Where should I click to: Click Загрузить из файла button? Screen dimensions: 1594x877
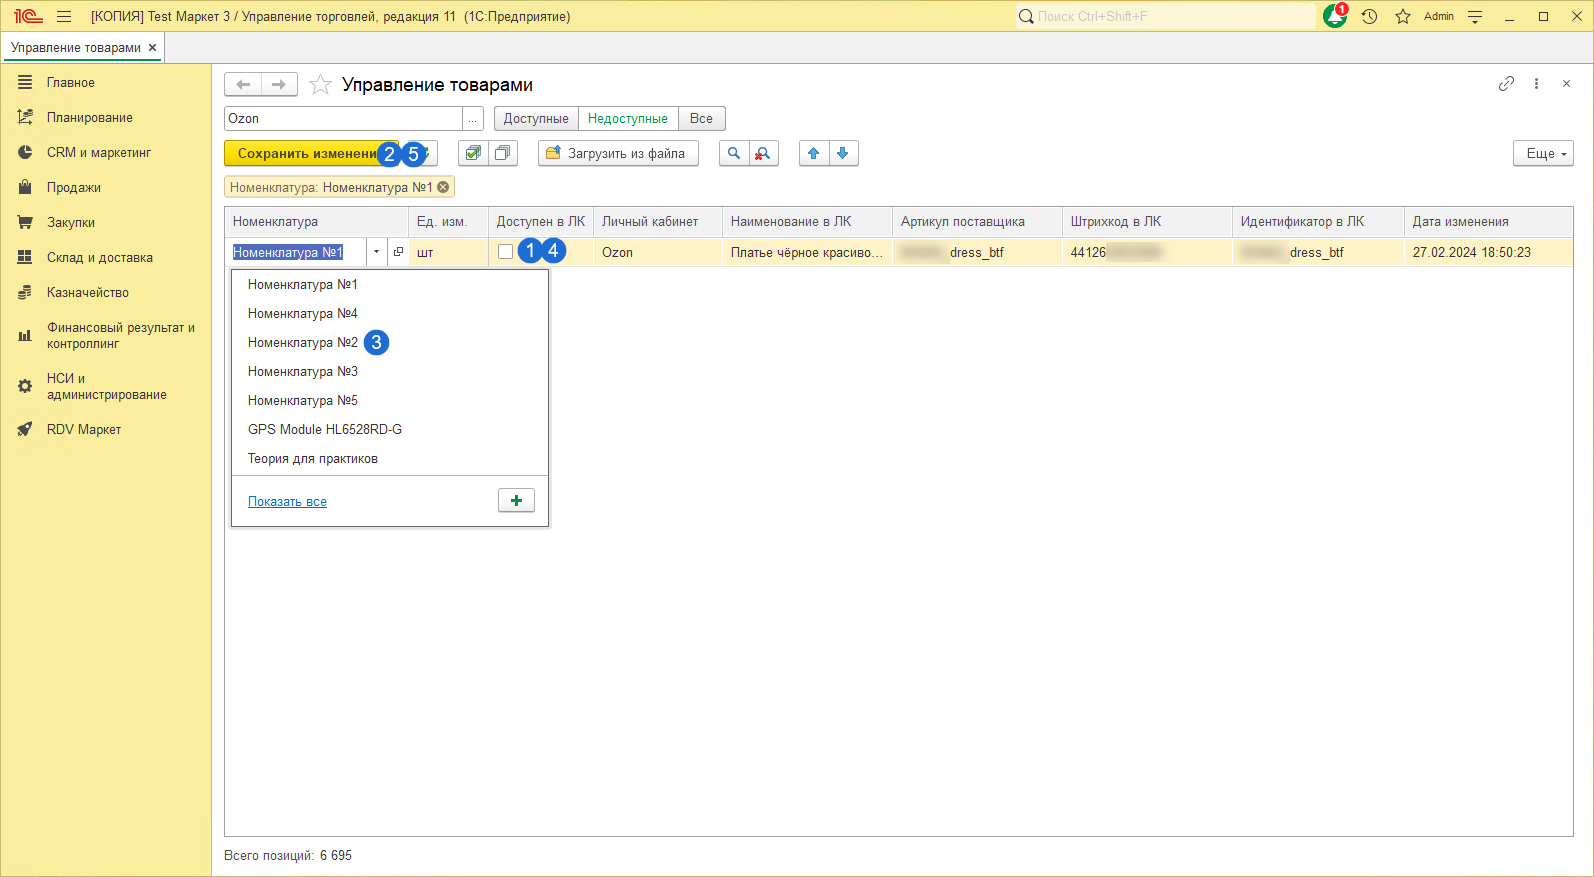pos(617,153)
